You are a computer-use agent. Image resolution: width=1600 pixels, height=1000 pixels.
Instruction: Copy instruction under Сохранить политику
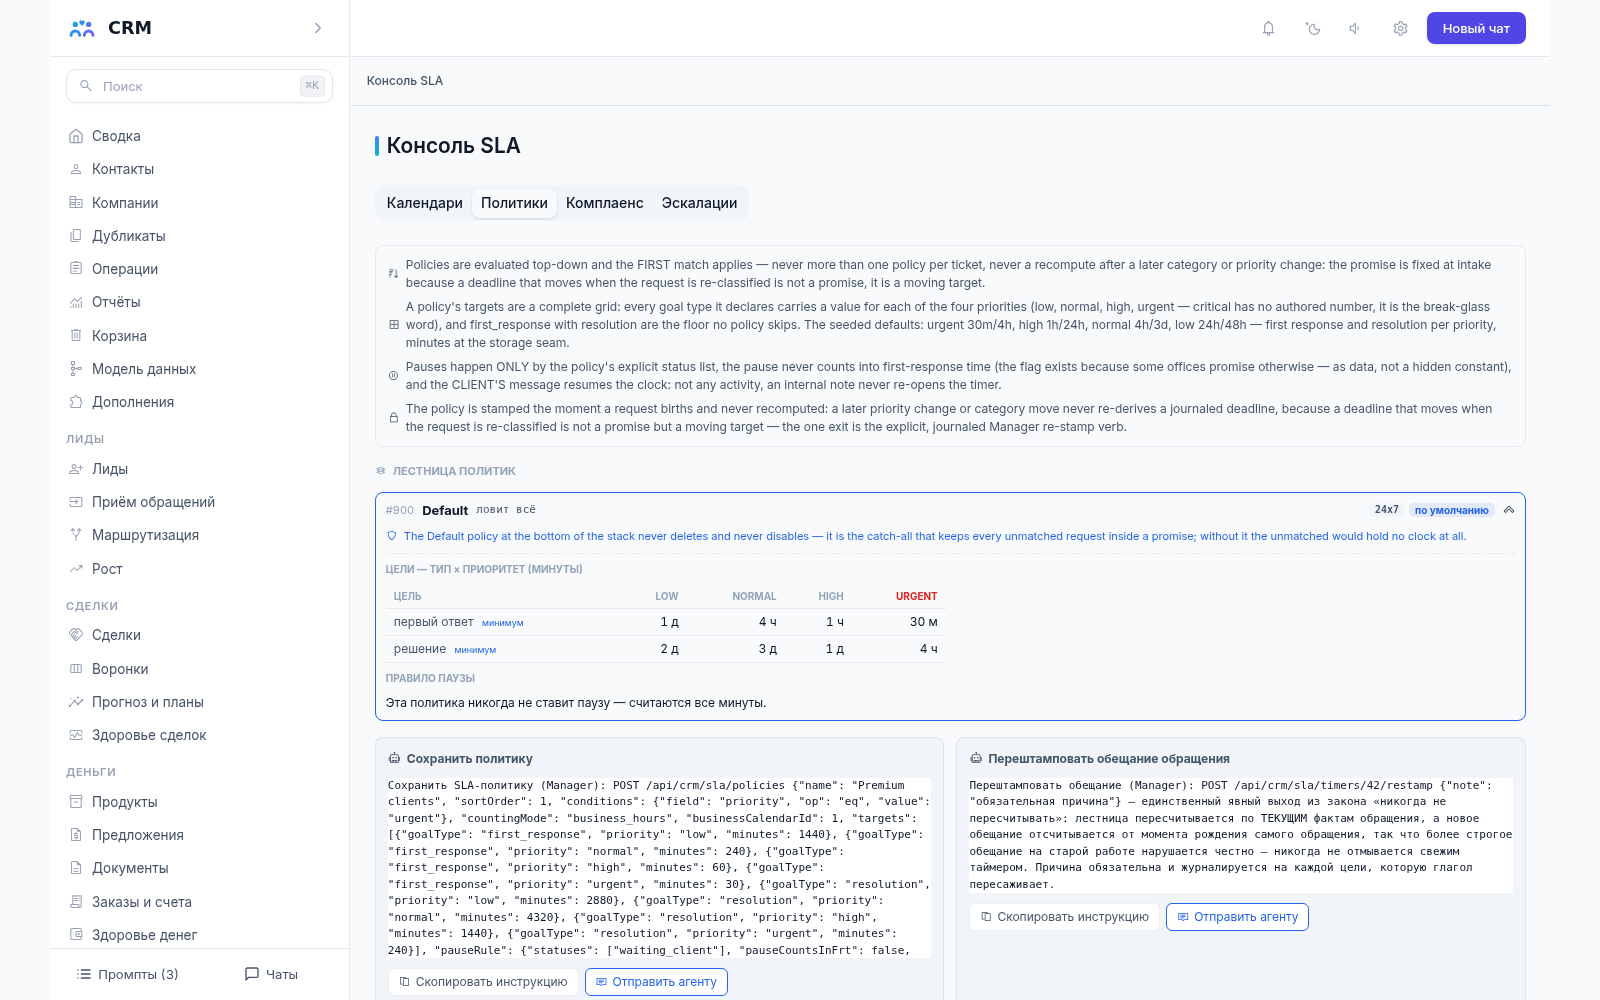click(x=483, y=982)
